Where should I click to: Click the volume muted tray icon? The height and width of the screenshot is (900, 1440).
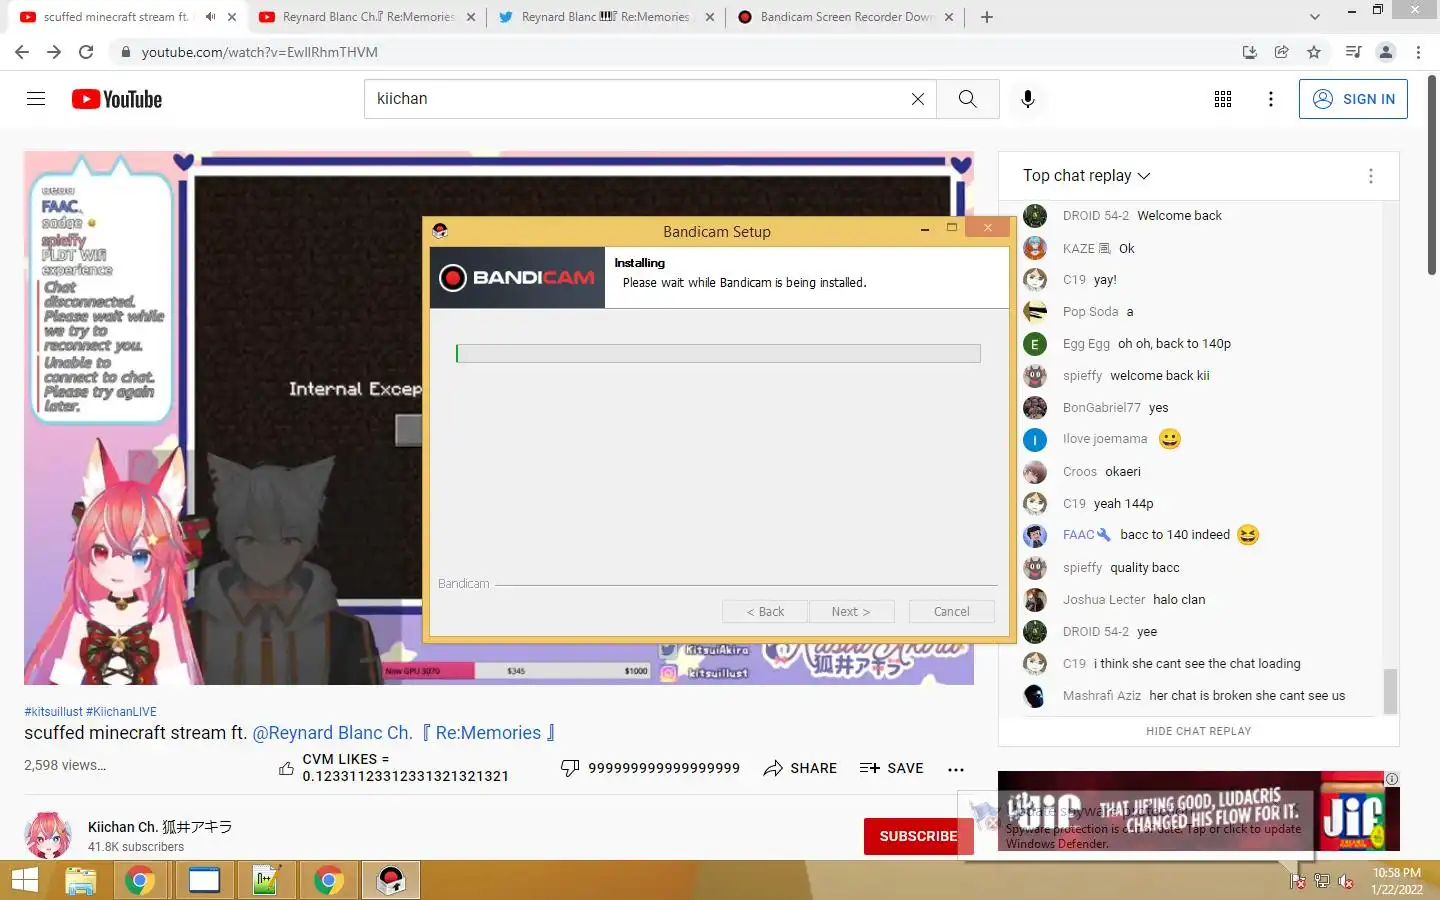(1346, 881)
